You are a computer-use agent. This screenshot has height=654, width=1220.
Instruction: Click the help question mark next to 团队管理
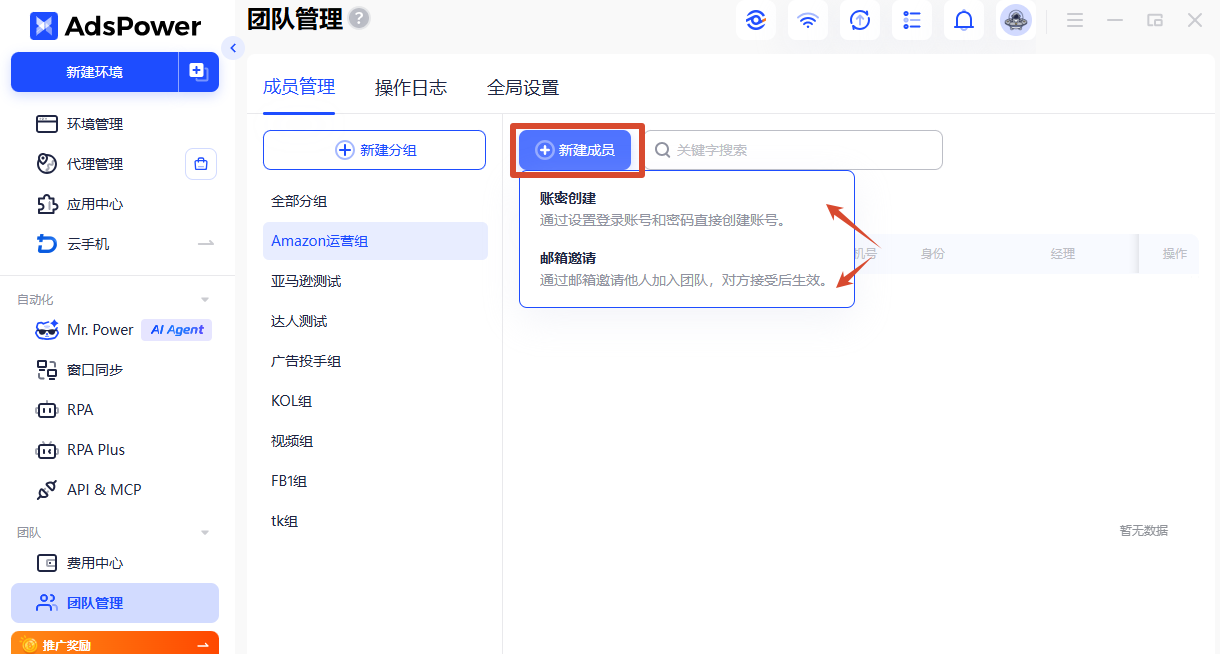point(359,18)
